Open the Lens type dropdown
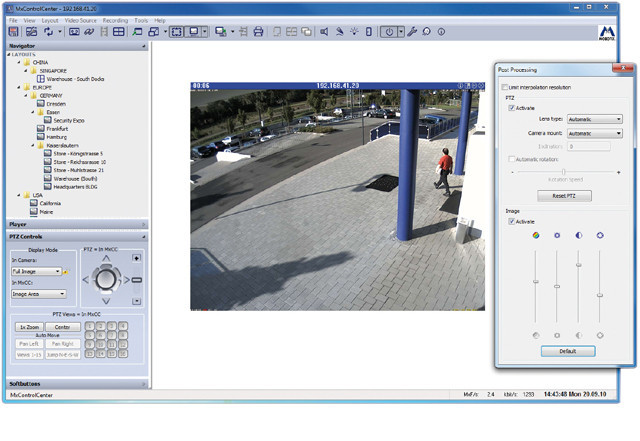This screenshot has height=441, width=640. [x=594, y=119]
